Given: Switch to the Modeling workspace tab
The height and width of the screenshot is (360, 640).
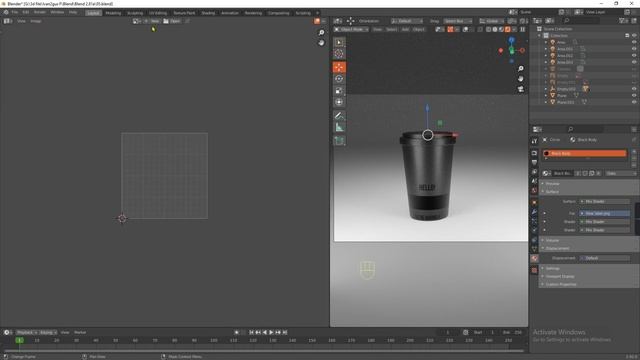Looking at the screenshot, I should (113, 13).
